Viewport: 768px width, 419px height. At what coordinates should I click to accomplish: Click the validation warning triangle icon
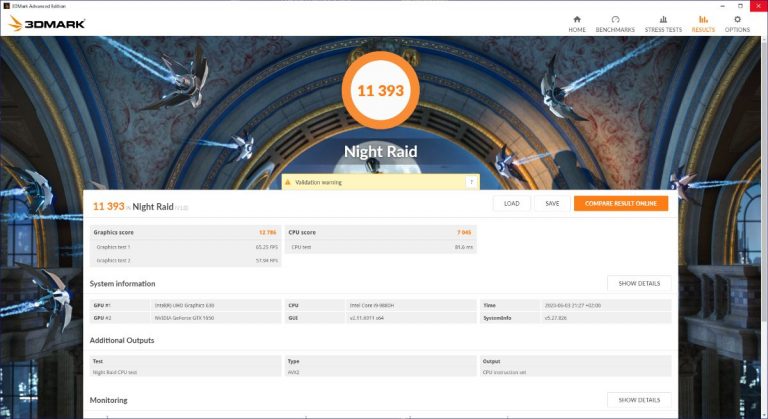289,182
